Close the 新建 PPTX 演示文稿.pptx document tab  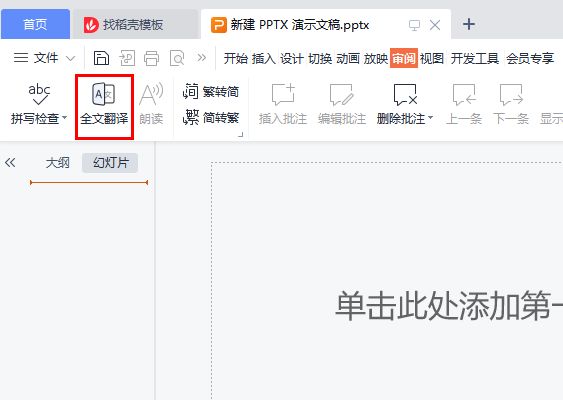[x=435, y=25]
